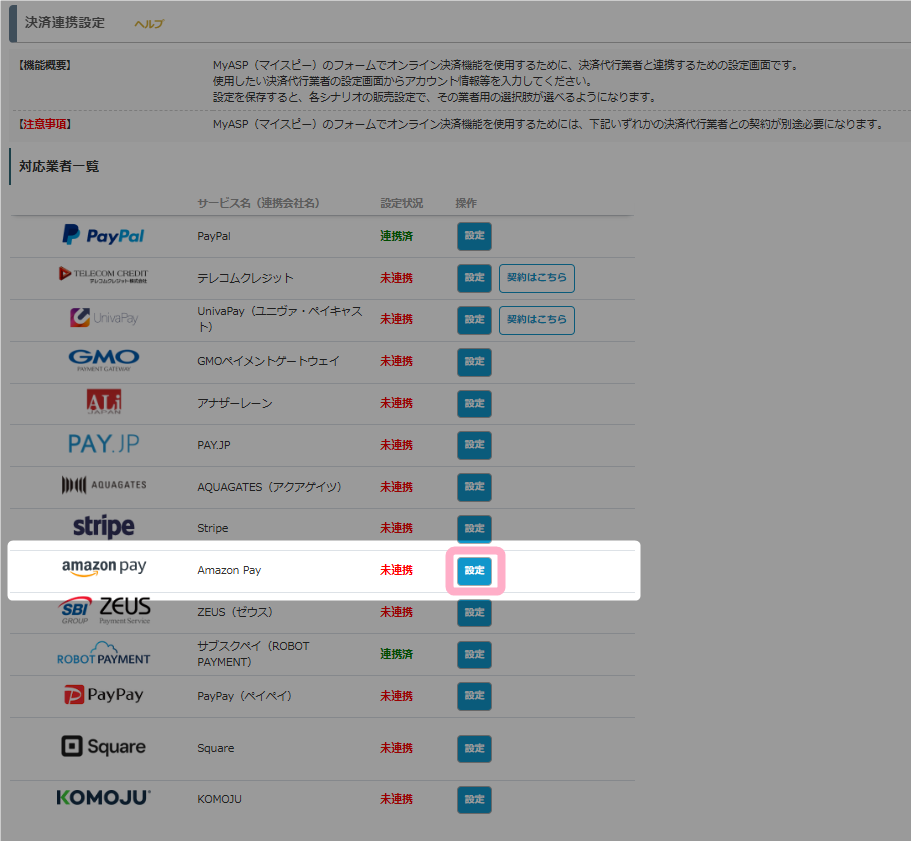Open the Stripe 設定 button
Viewport: 911px width, 841px height.
[x=474, y=528]
